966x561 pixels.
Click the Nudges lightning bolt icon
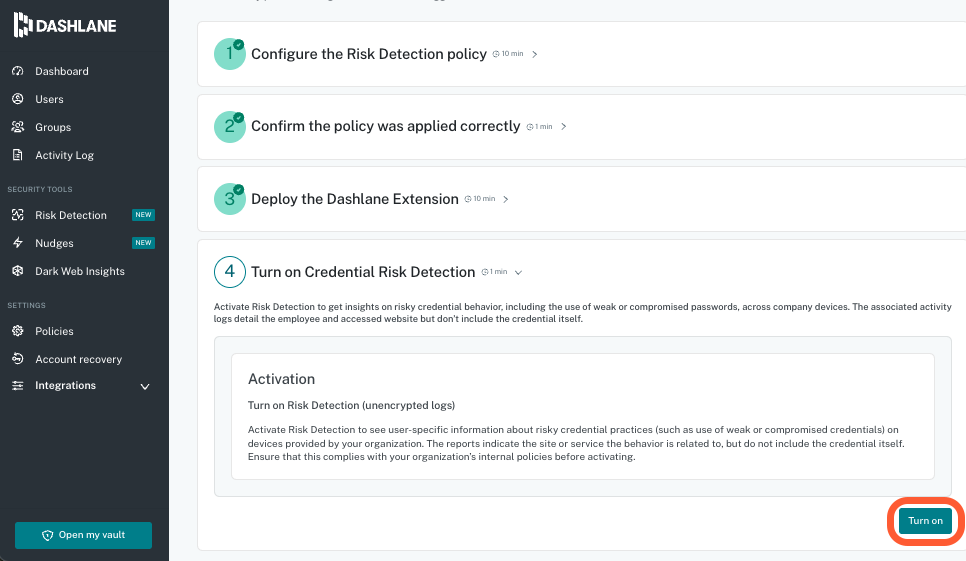pos(17,243)
